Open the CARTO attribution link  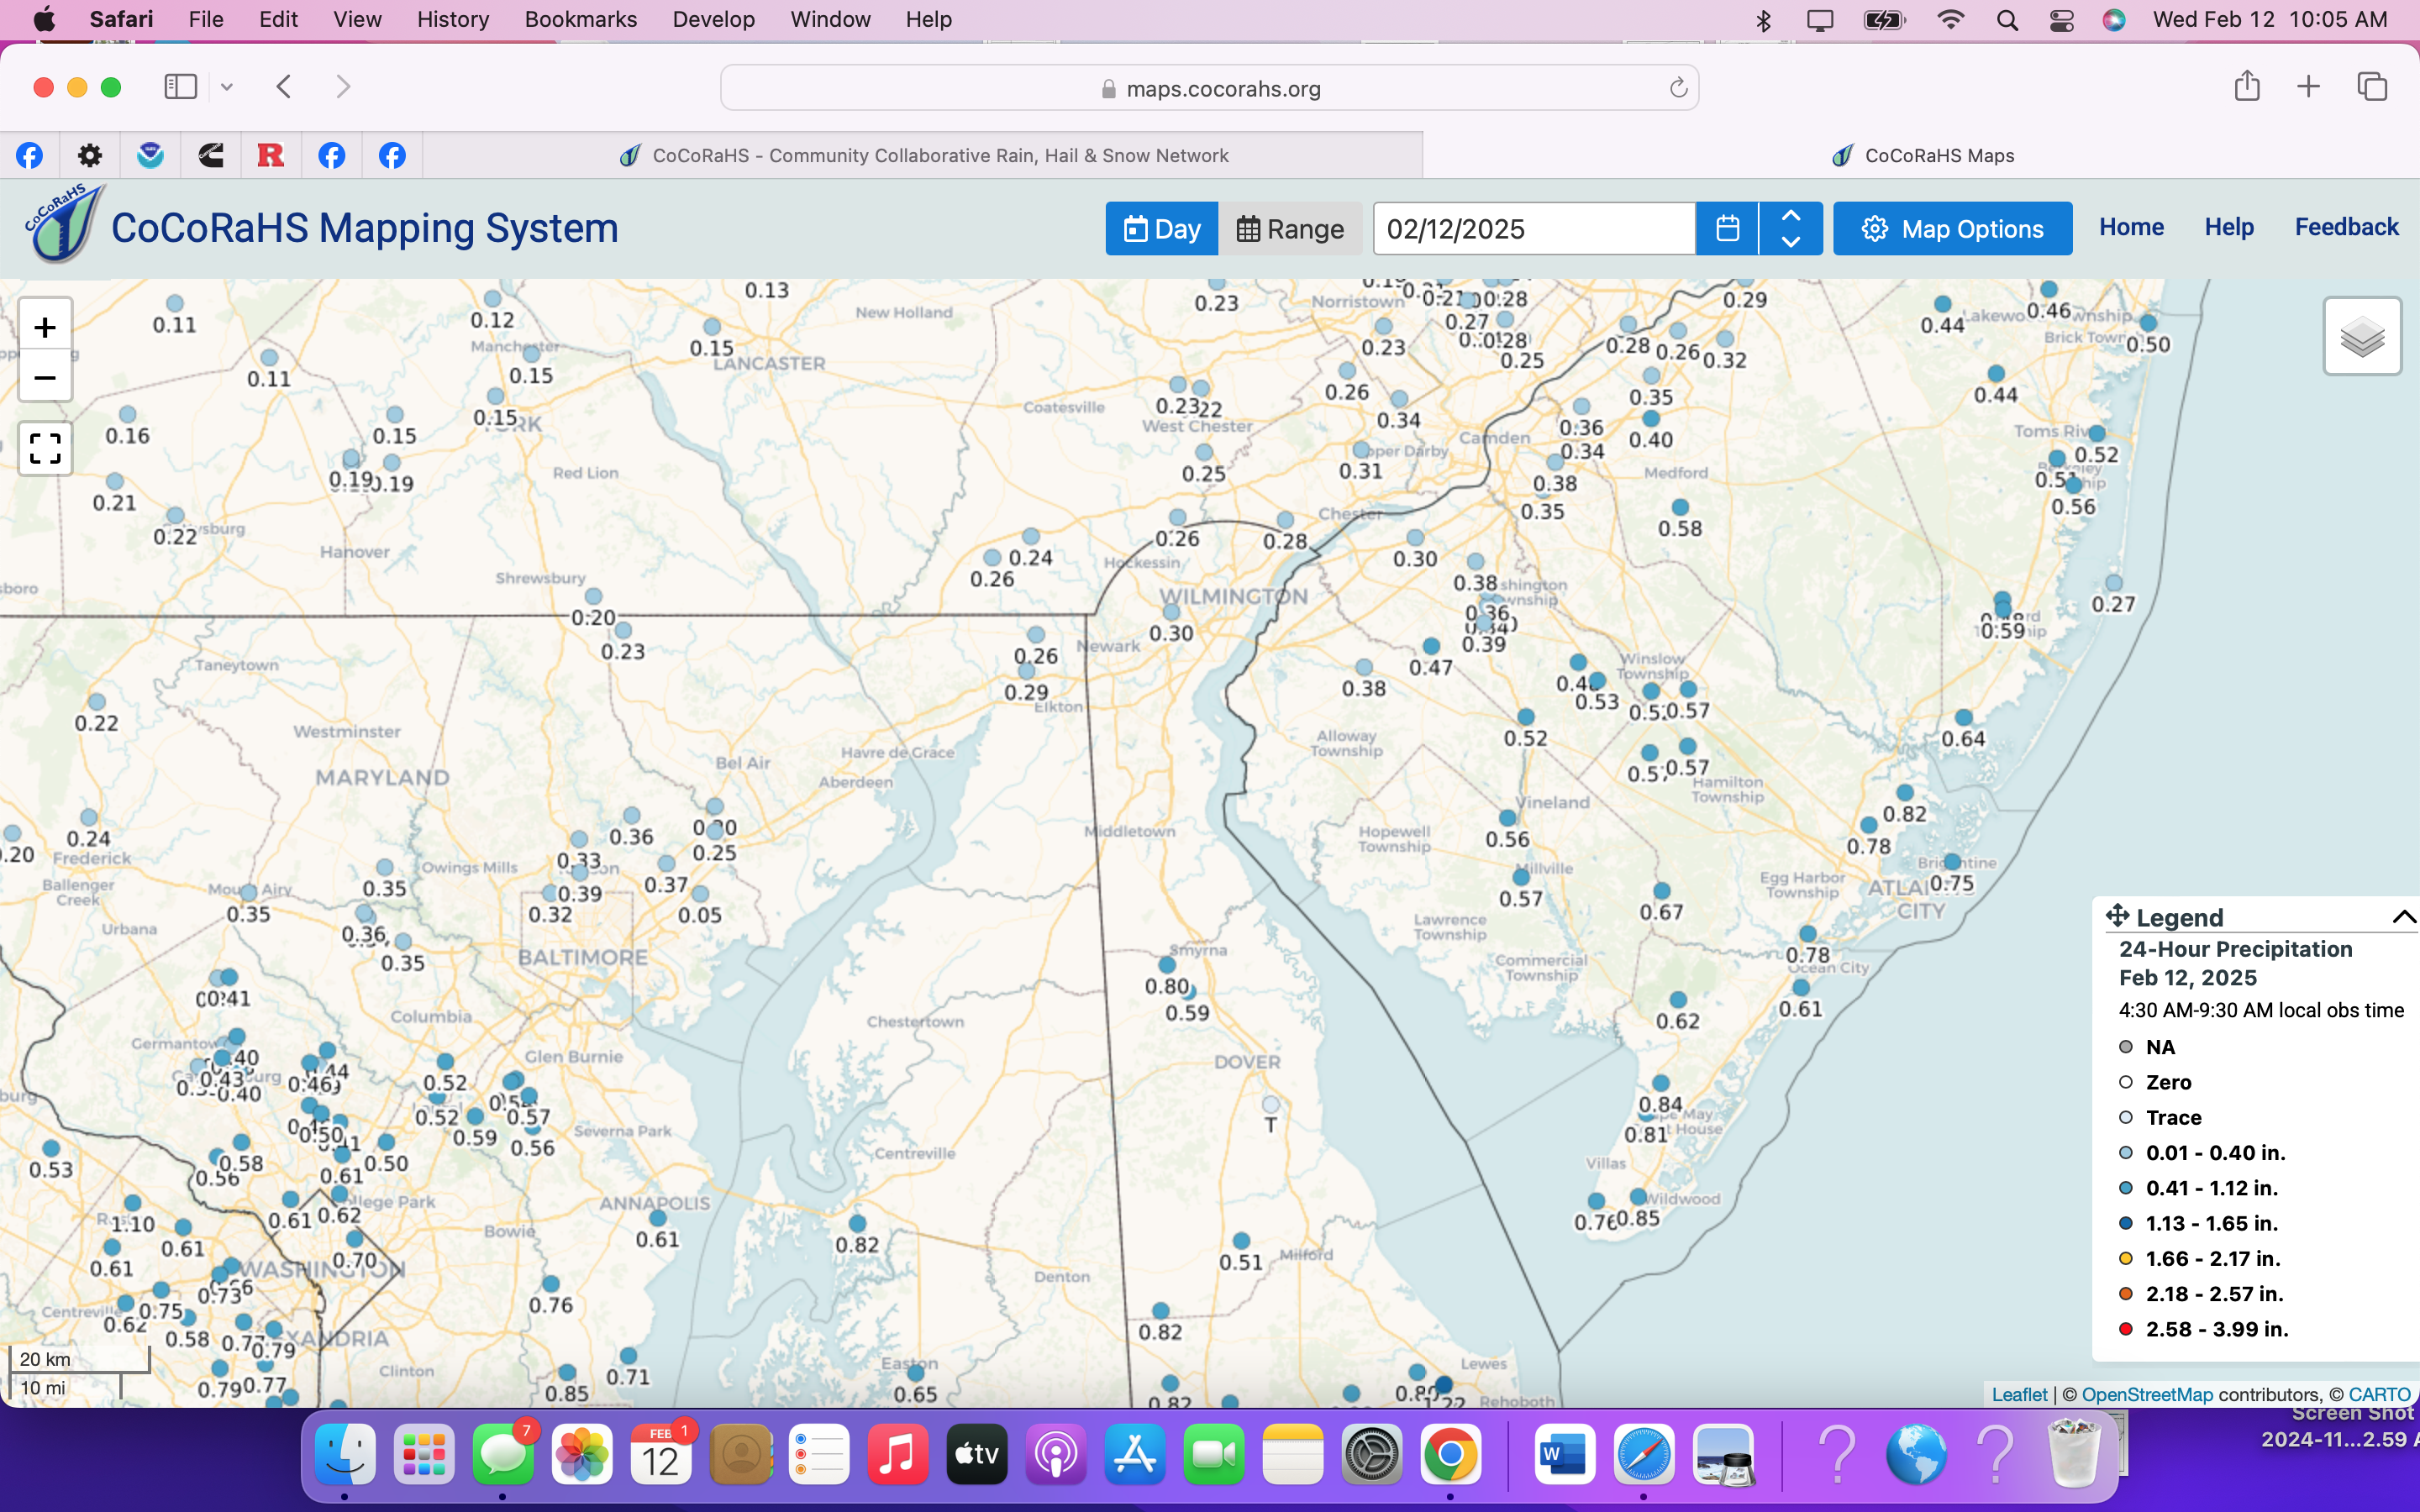click(2379, 1394)
